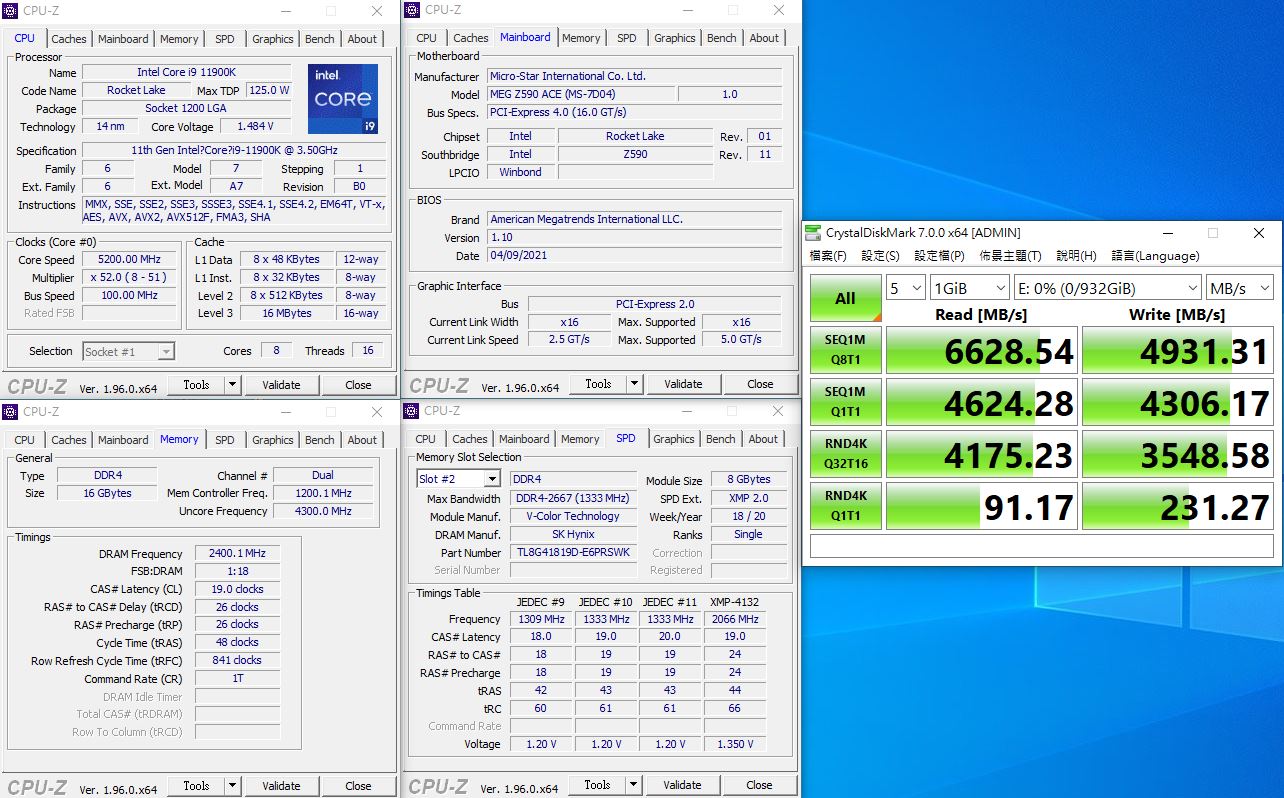The height and width of the screenshot is (798, 1284).
Task: Expand Tools arrow in the CPU-Z SPD window
Action: [634, 785]
